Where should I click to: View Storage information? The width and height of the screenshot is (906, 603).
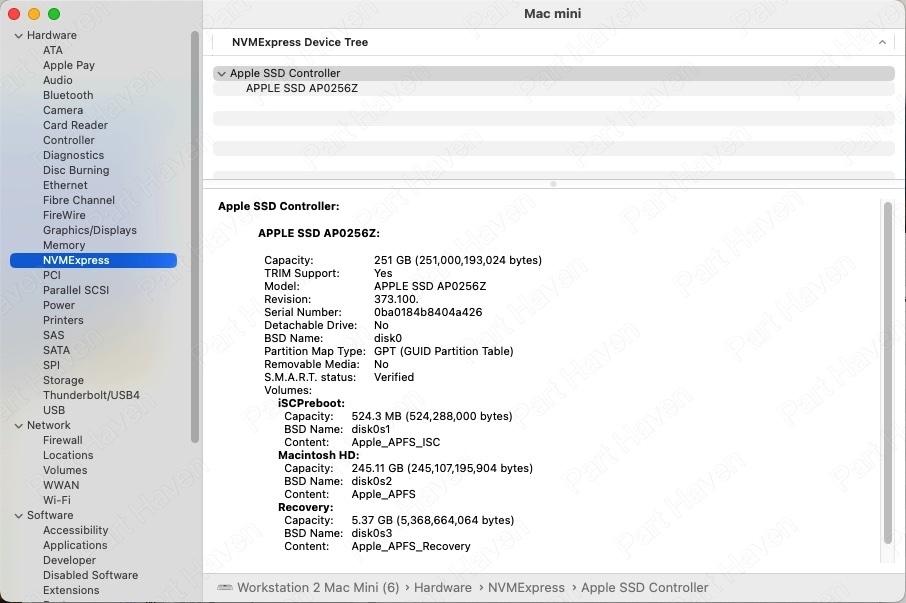point(64,381)
